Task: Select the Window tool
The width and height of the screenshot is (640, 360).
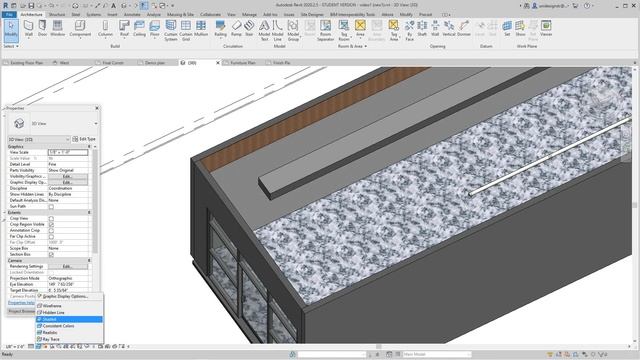Action: [x=58, y=29]
